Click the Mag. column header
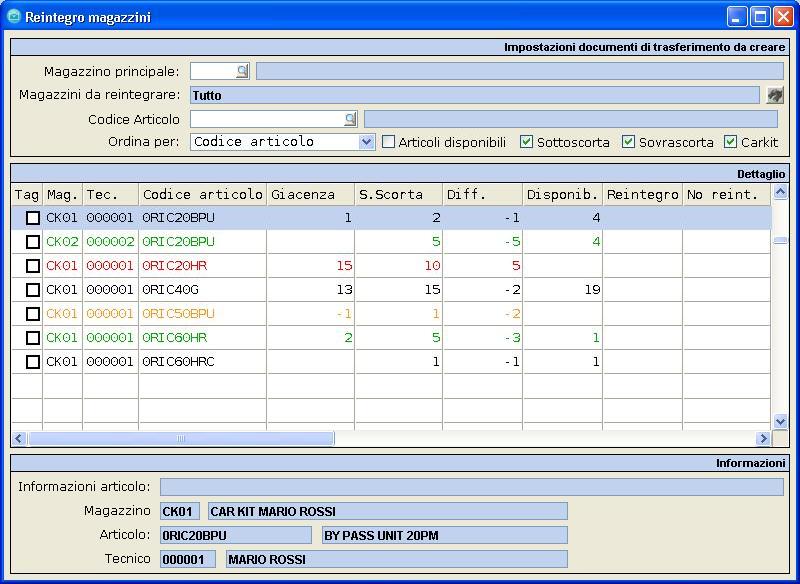 (63, 194)
